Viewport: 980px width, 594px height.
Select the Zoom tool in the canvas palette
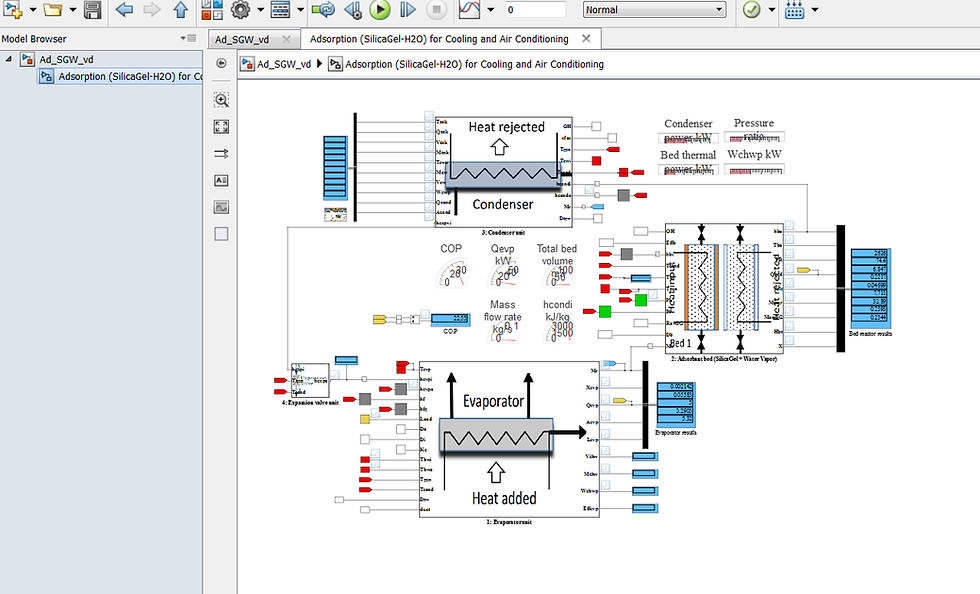tap(221, 99)
